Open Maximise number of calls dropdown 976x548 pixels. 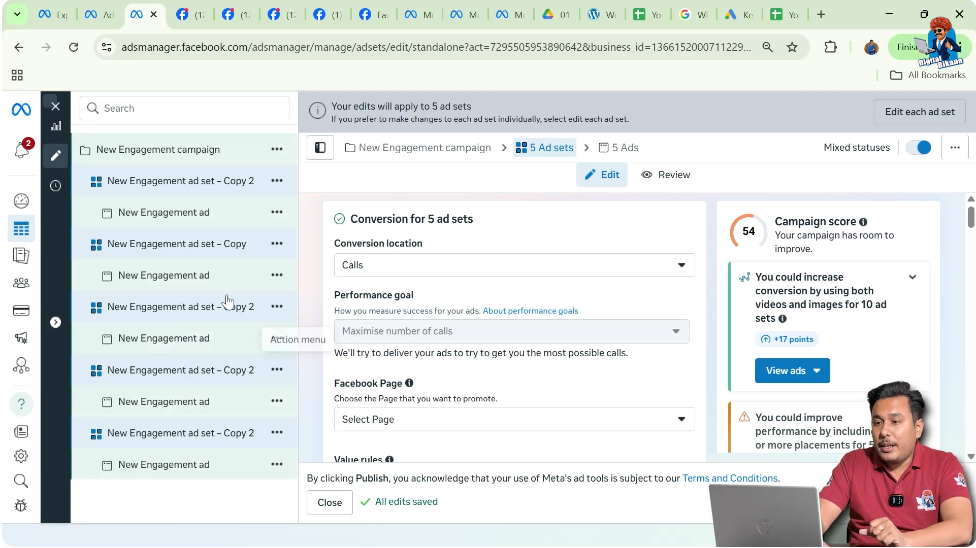512,331
